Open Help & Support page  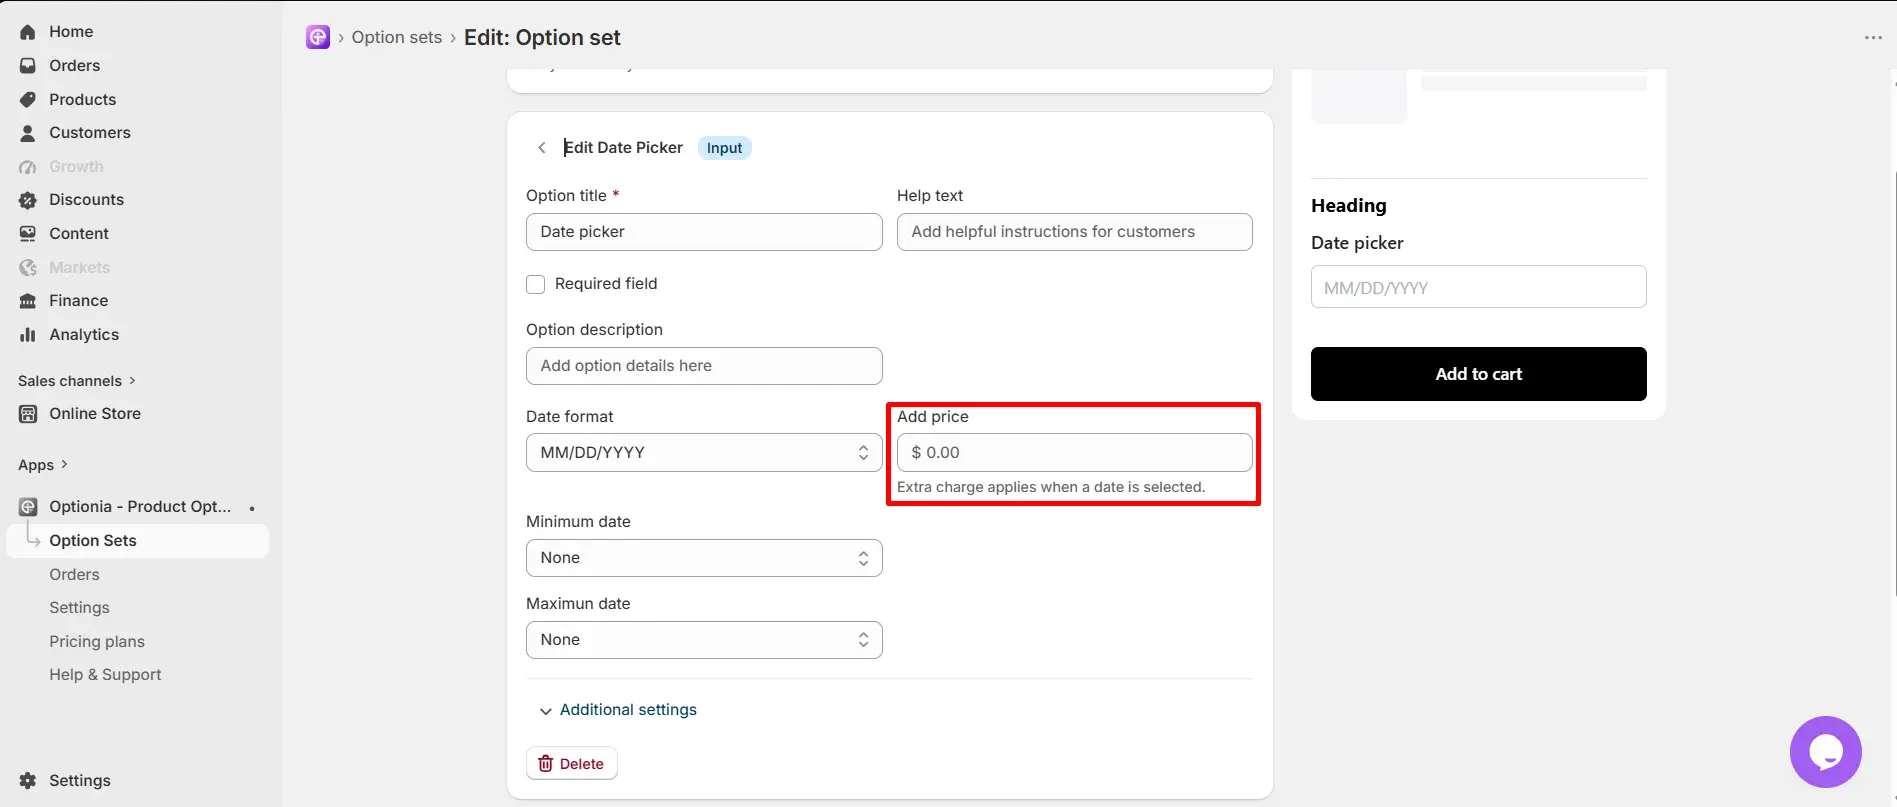tap(105, 675)
